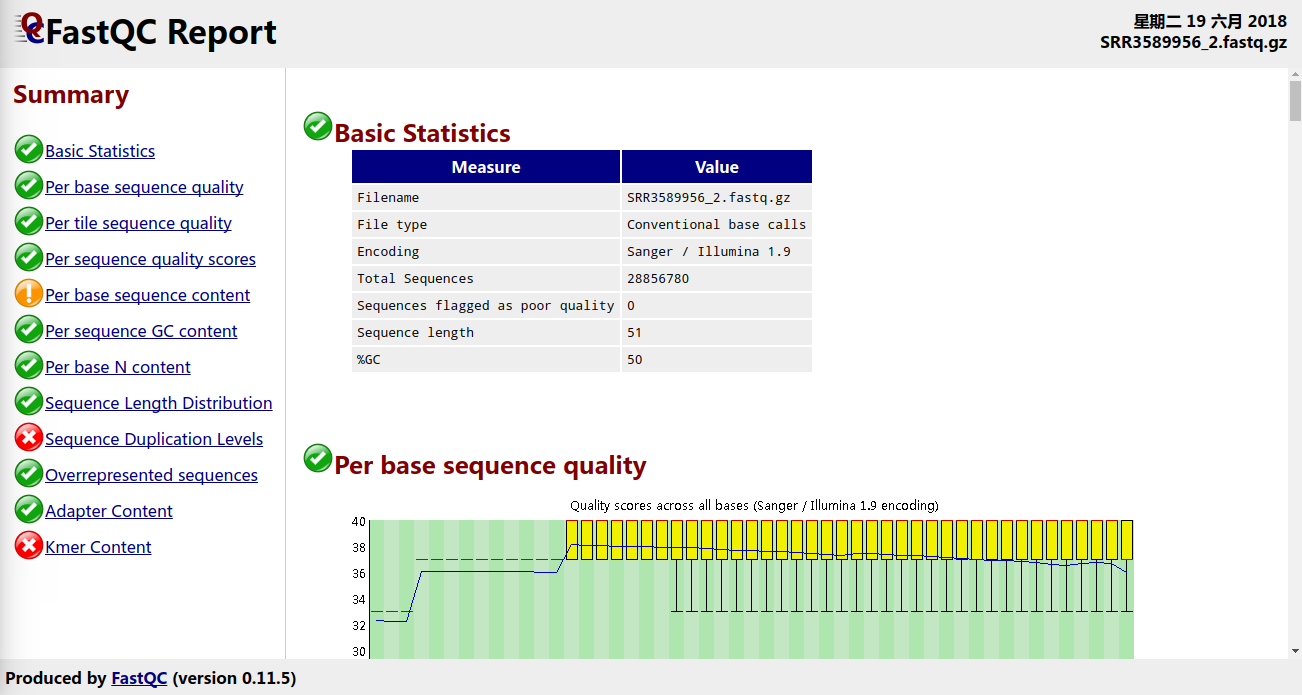Jump to Per base sequence quality link
Image resolution: width=1302 pixels, height=695 pixels.
[144, 187]
